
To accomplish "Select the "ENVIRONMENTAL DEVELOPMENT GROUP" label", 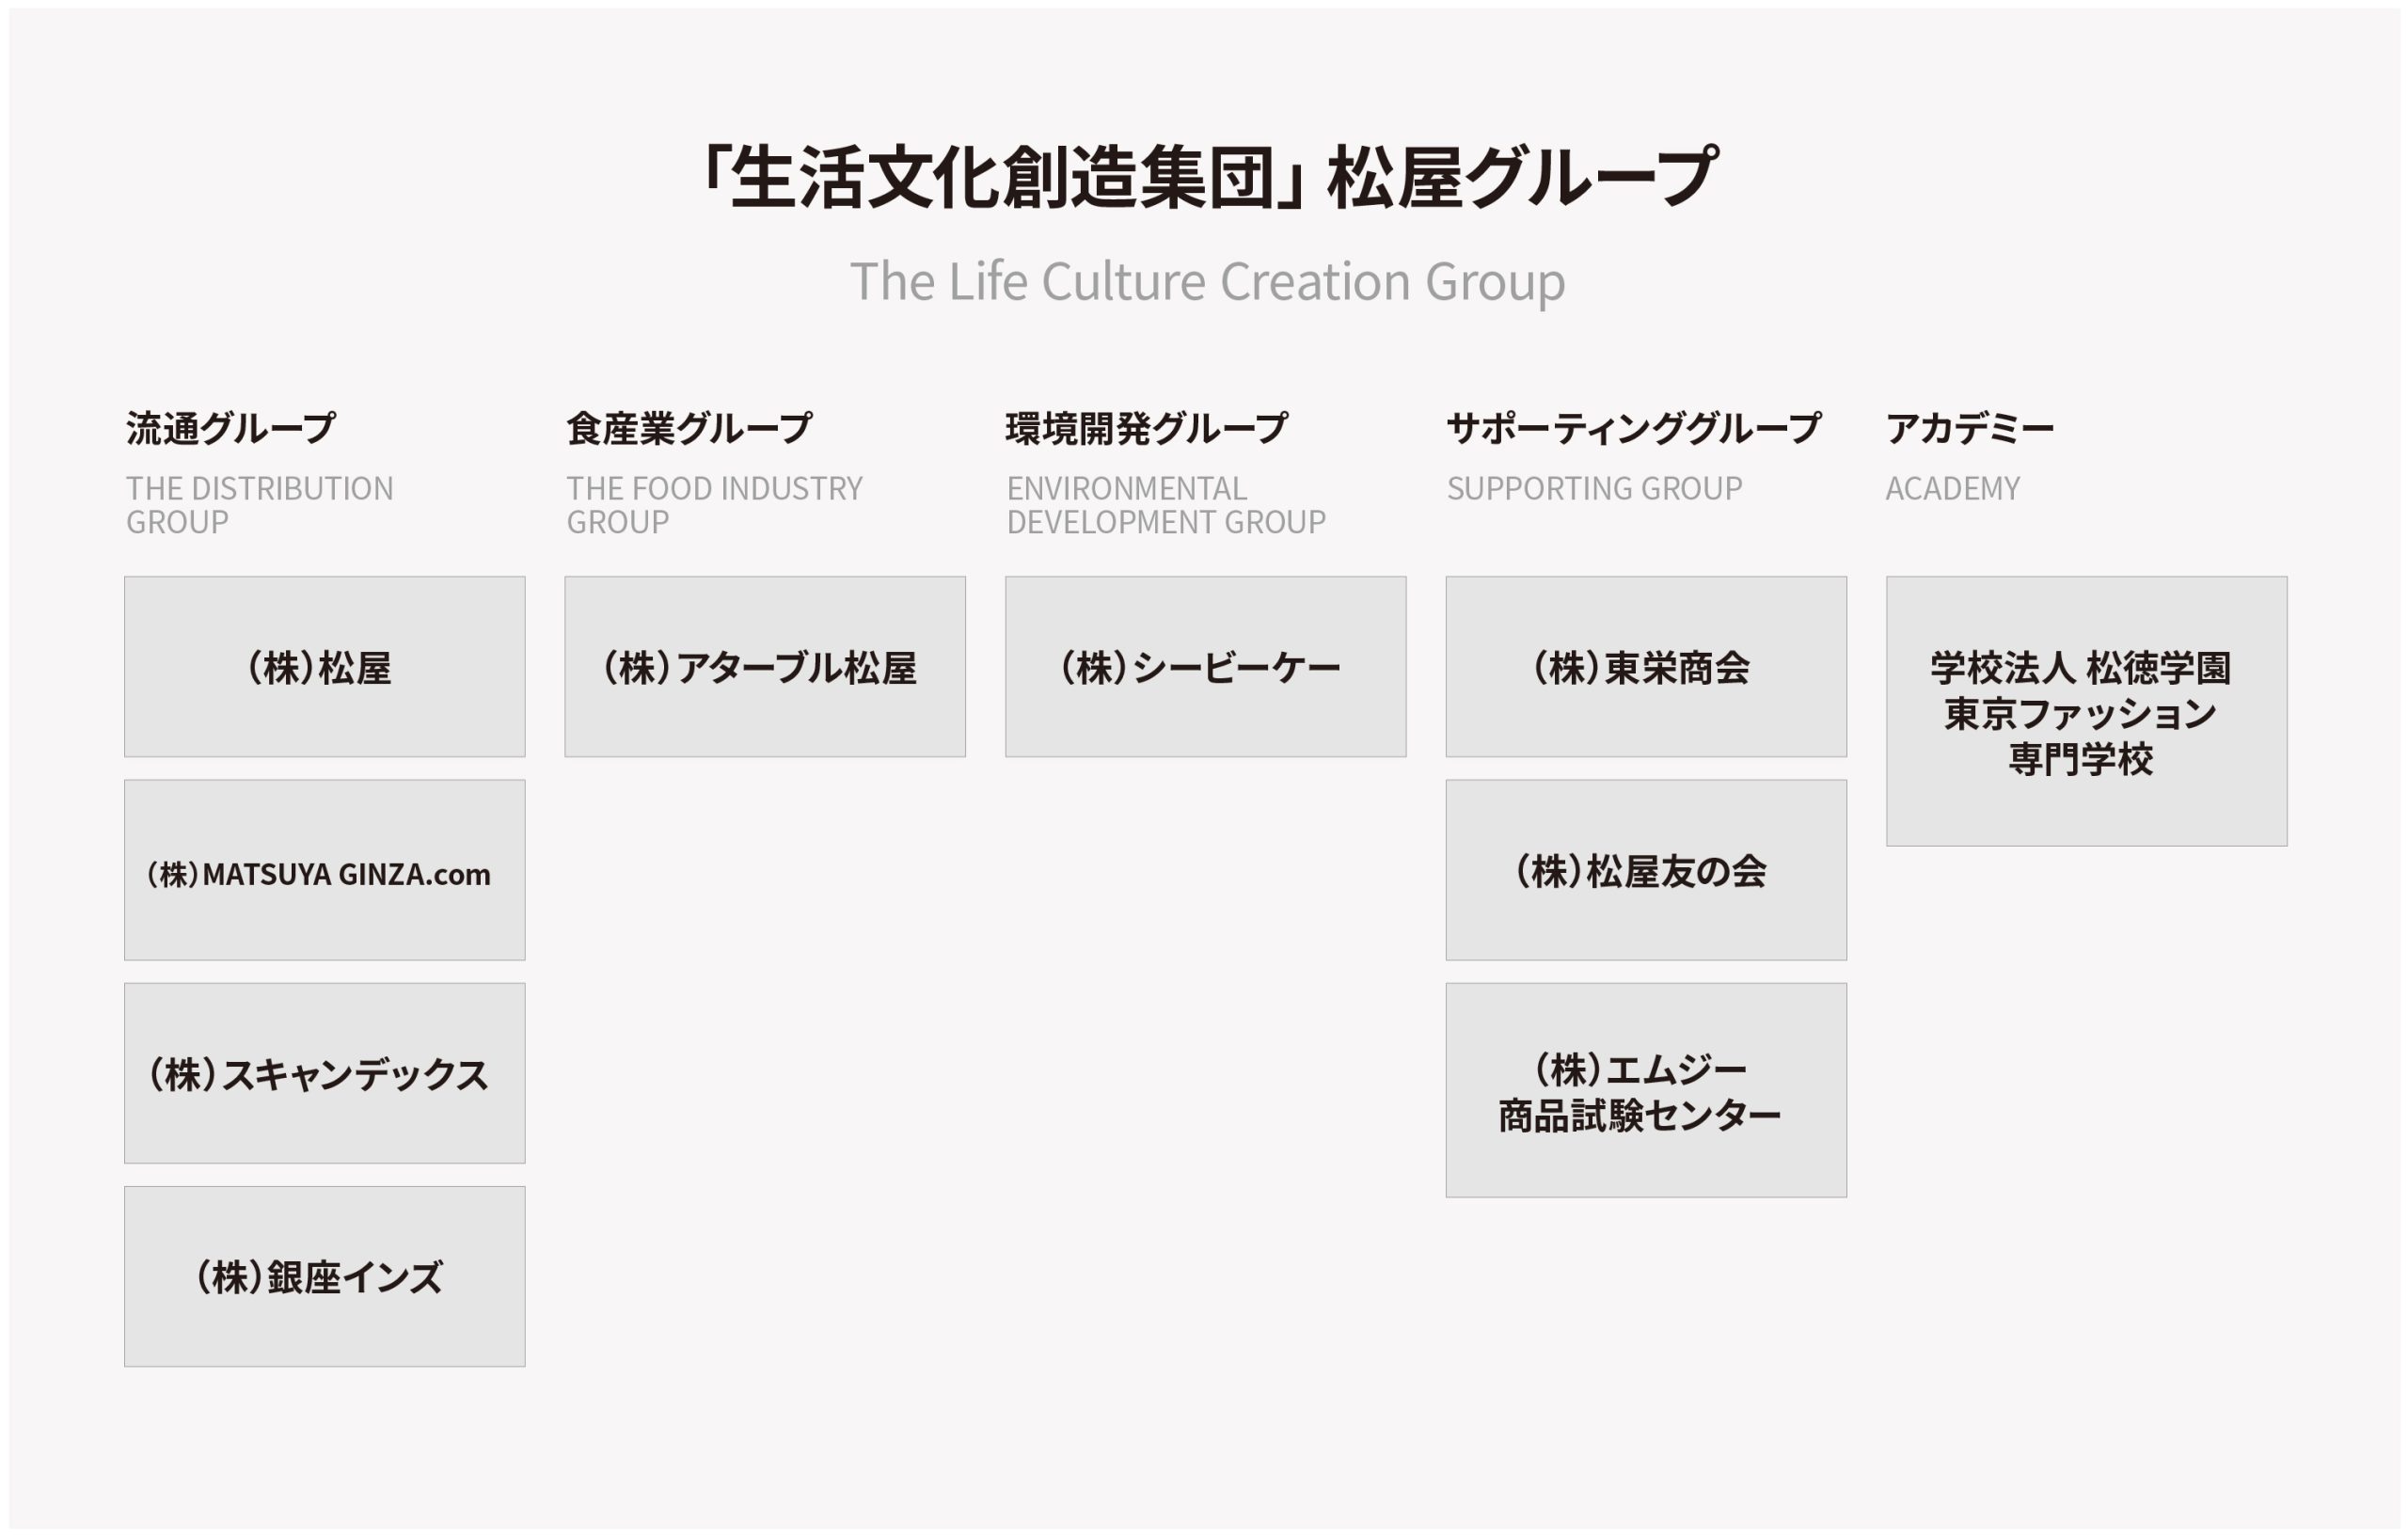I will click(x=1166, y=505).
